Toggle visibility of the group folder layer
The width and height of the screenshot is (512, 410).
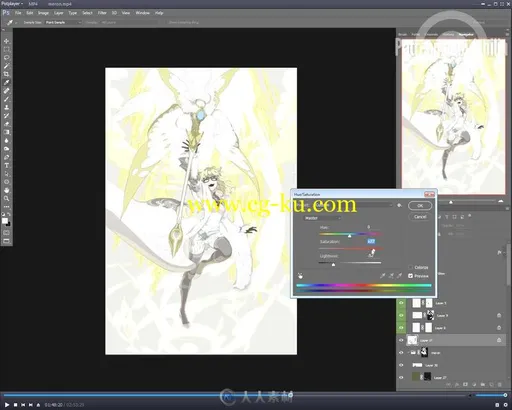coord(401,353)
